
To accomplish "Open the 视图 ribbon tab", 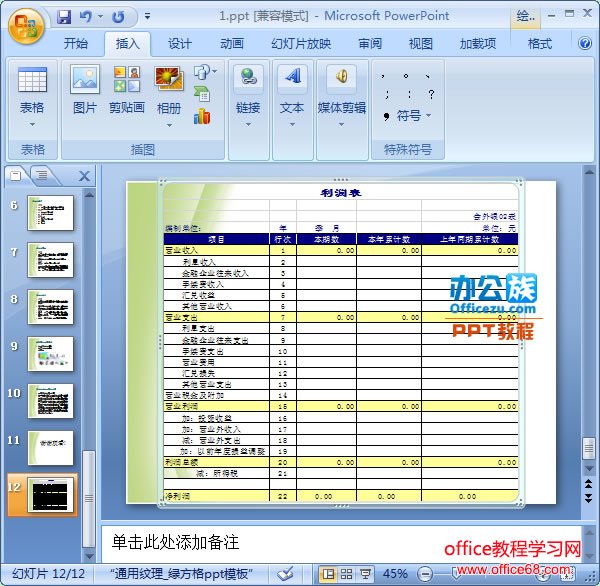I will 421,43.
